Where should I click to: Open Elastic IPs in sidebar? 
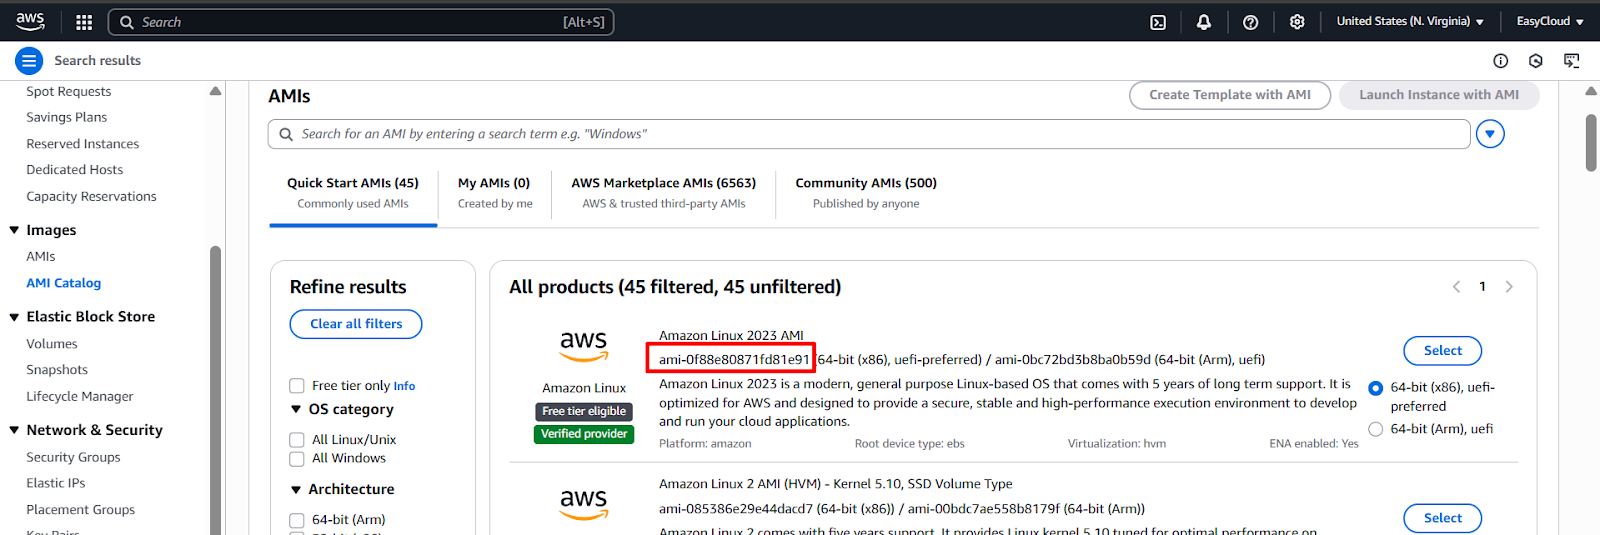[x=56, y=483]
